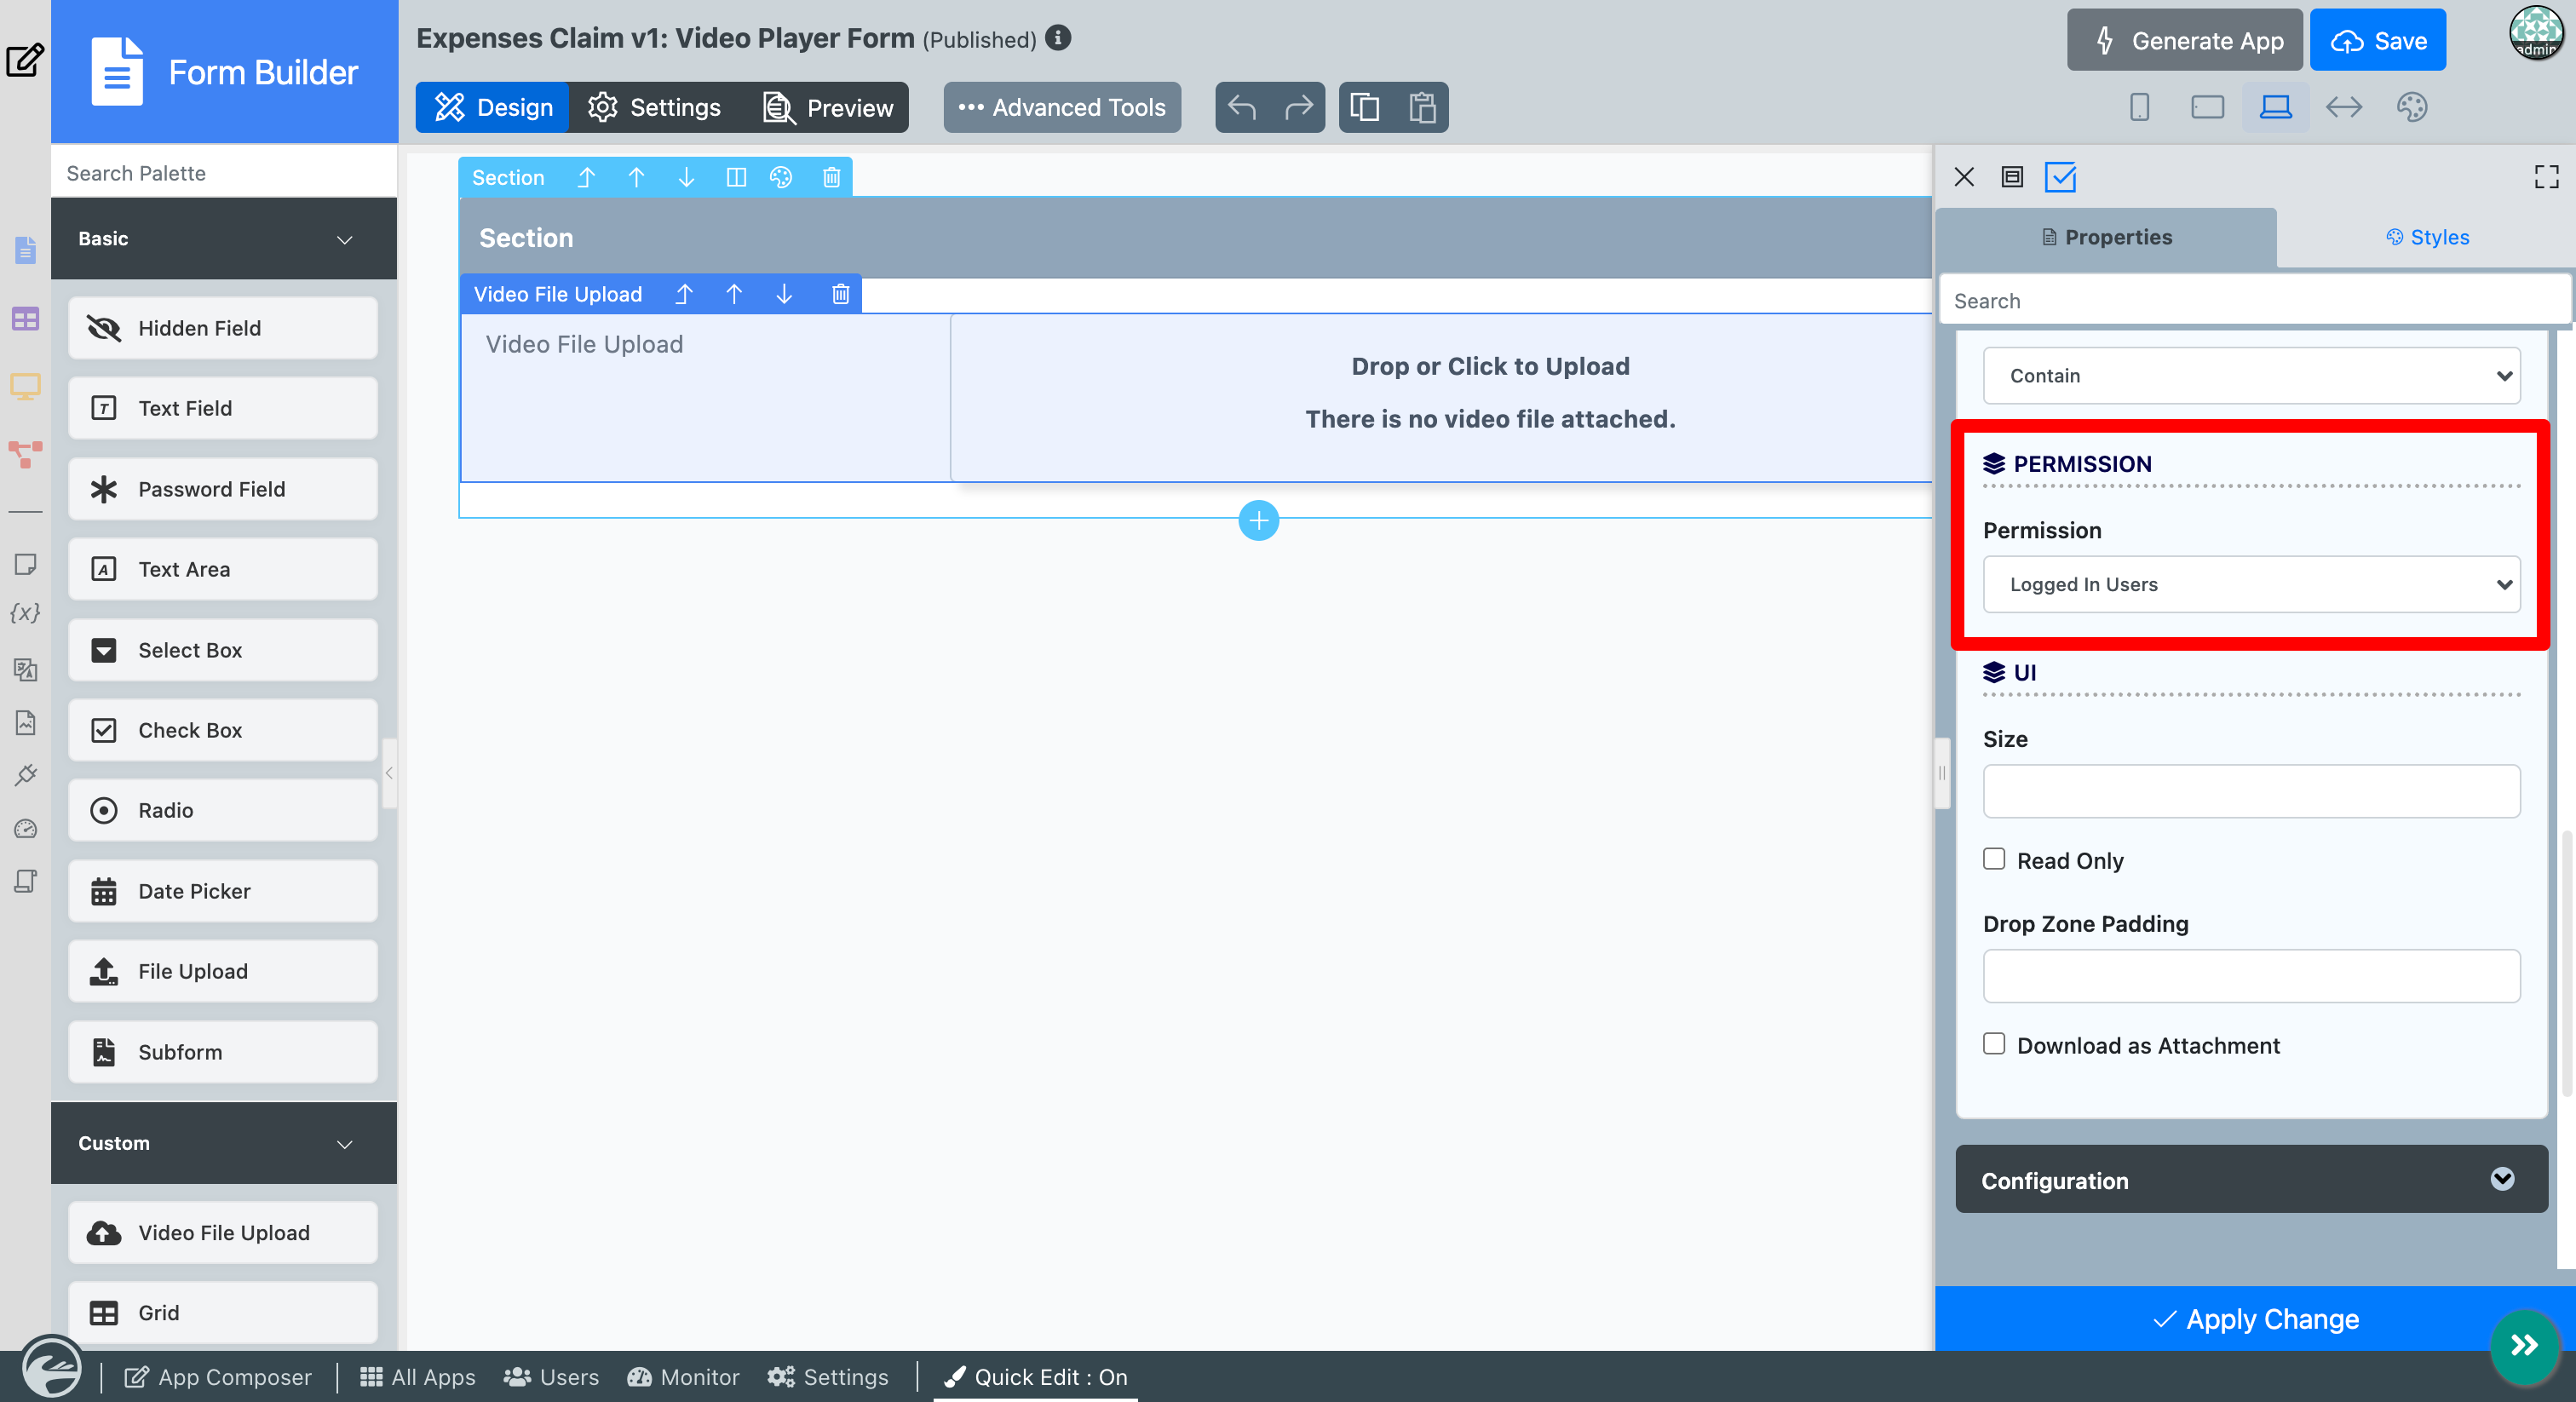Open footer Settings gears link
This screenshot has height=1402, width=2576.
pyautogui.click(x=827, y=1377)
